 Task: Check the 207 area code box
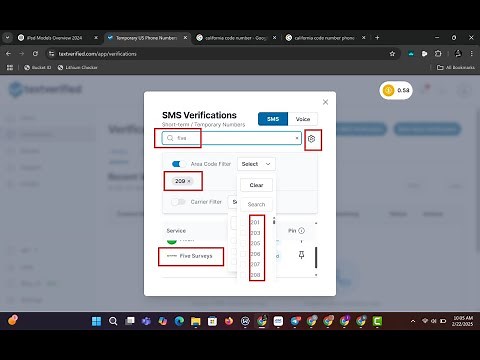[x=243, y=264]
